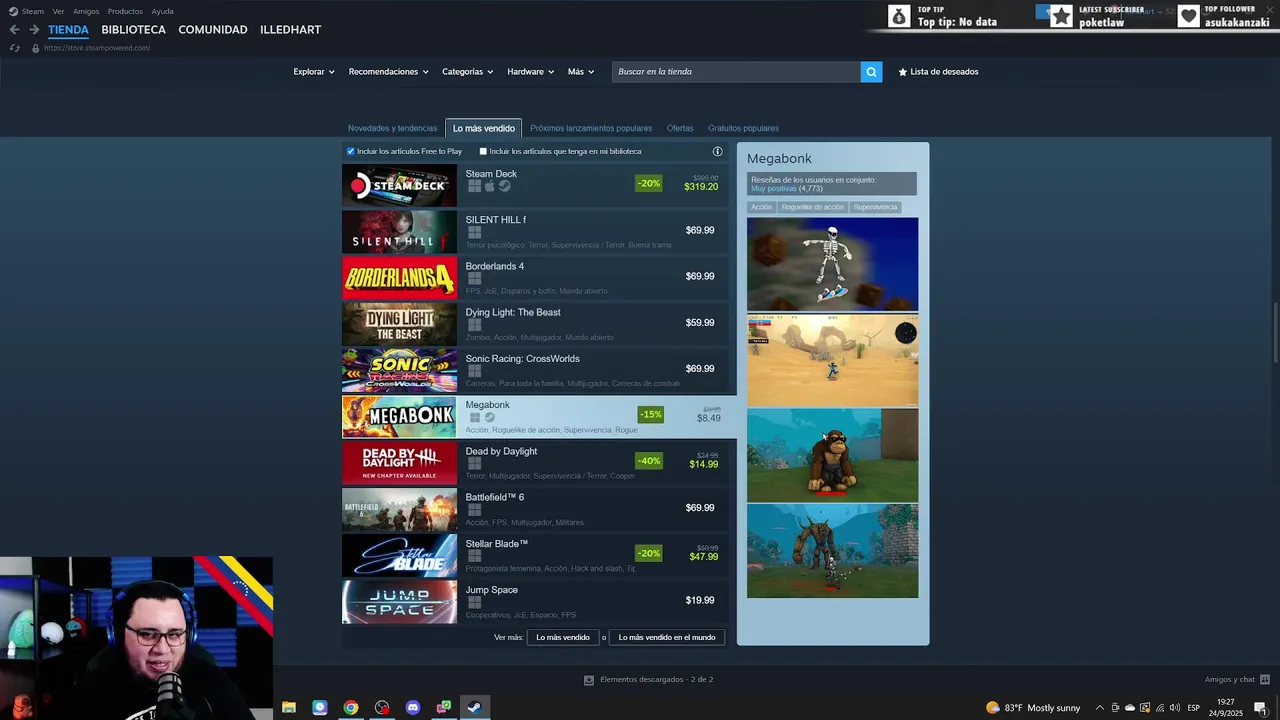Image resolution: width=1280 pixels, height=720 pixels.
Task: Expand the Explorar dropdown
Action: point(314,72)
